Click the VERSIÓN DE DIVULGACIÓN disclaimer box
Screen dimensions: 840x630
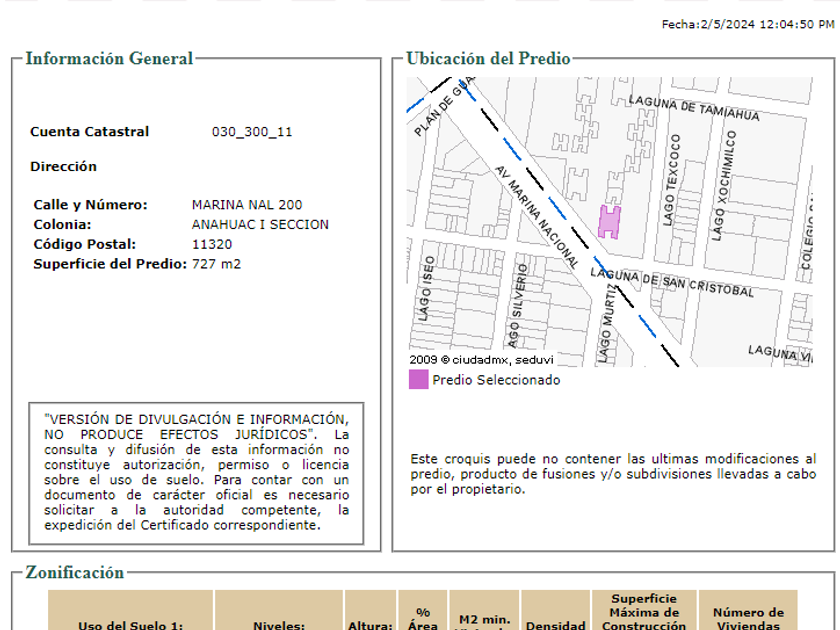196,474
